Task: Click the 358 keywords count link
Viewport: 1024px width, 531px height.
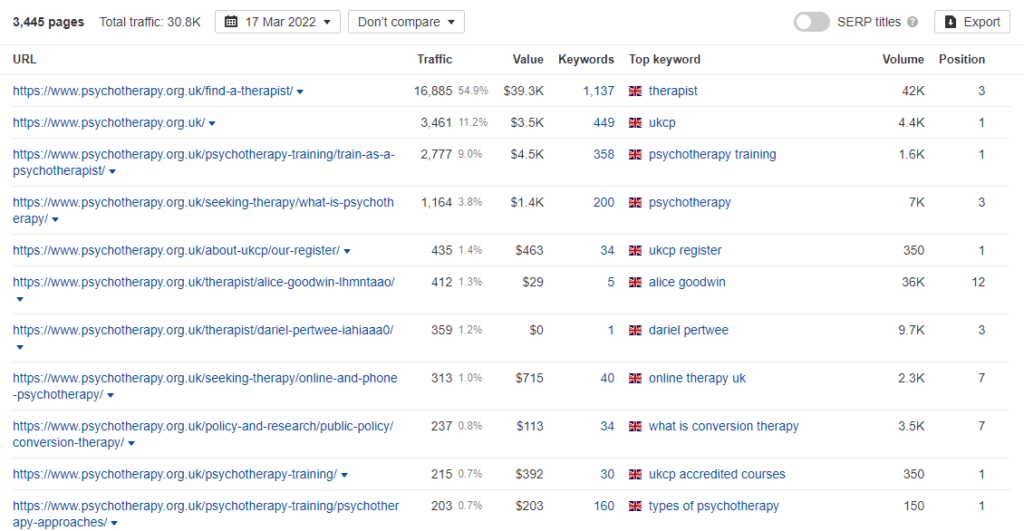Action: [603, 154]
